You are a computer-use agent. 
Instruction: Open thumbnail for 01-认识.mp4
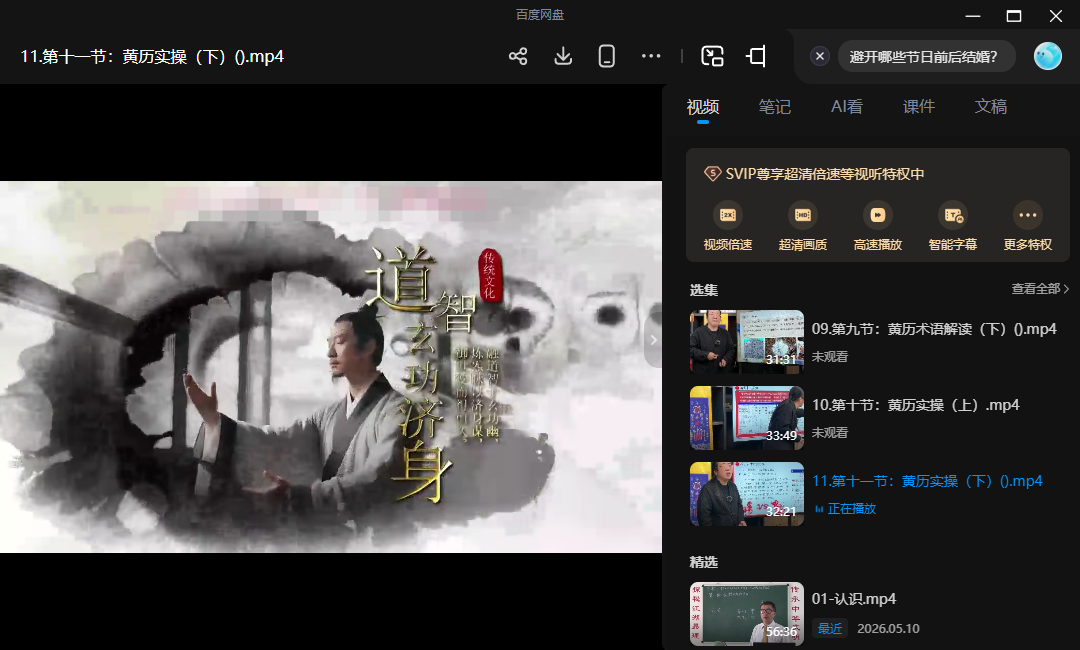pyautogui.click(x=747, y=614)
